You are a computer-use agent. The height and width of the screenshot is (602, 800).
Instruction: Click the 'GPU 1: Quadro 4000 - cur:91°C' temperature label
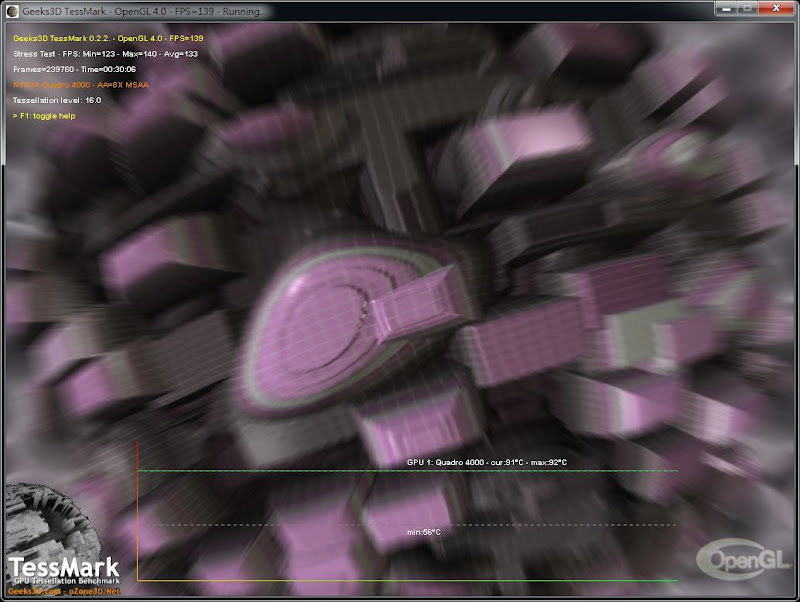[x=487, y=462]
